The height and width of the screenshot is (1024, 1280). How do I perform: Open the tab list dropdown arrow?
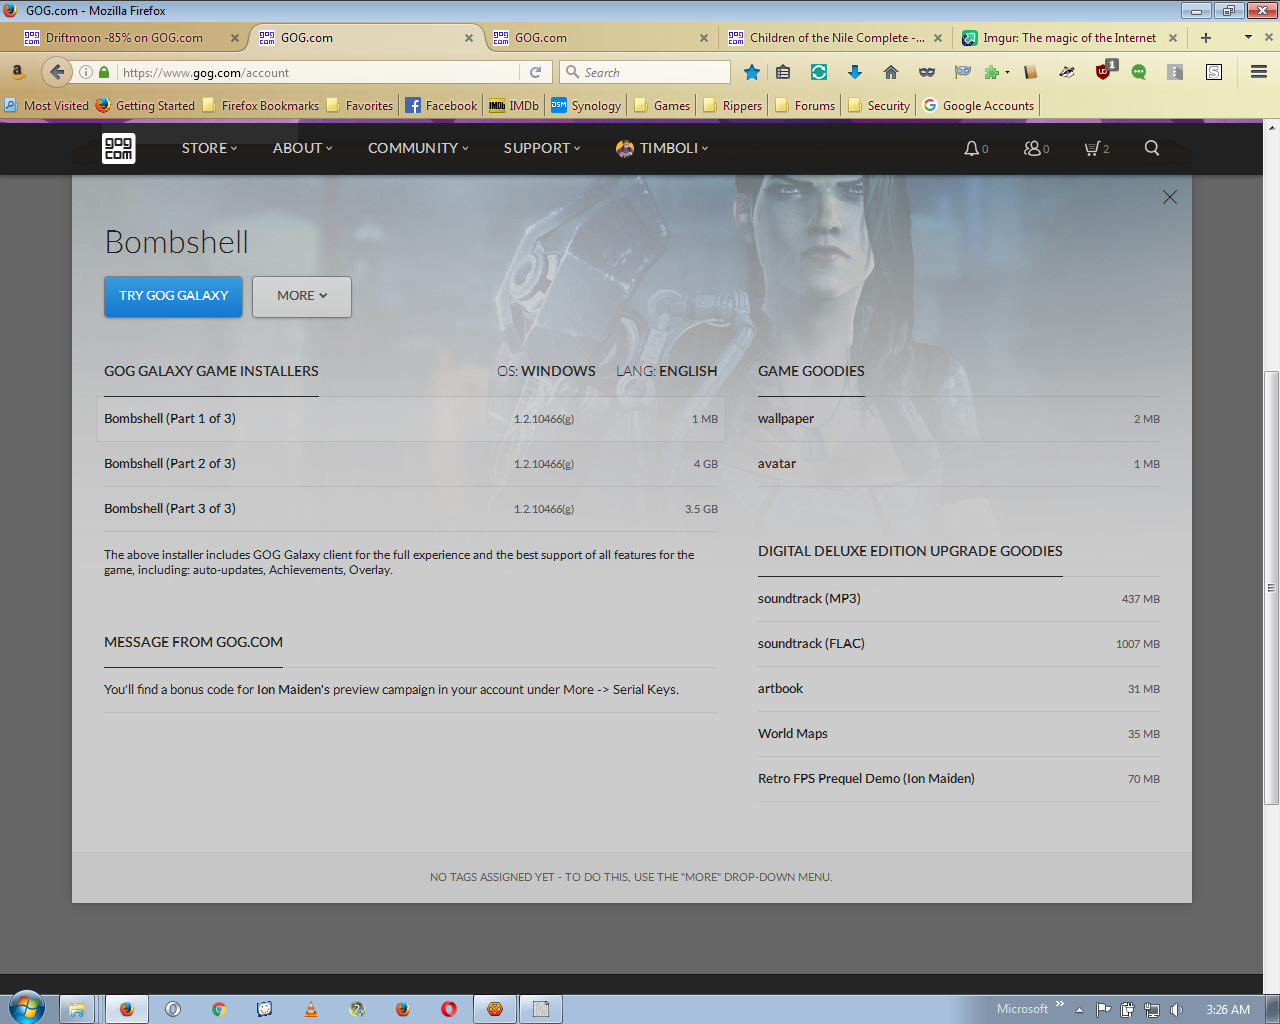(x=1248, y=37)
